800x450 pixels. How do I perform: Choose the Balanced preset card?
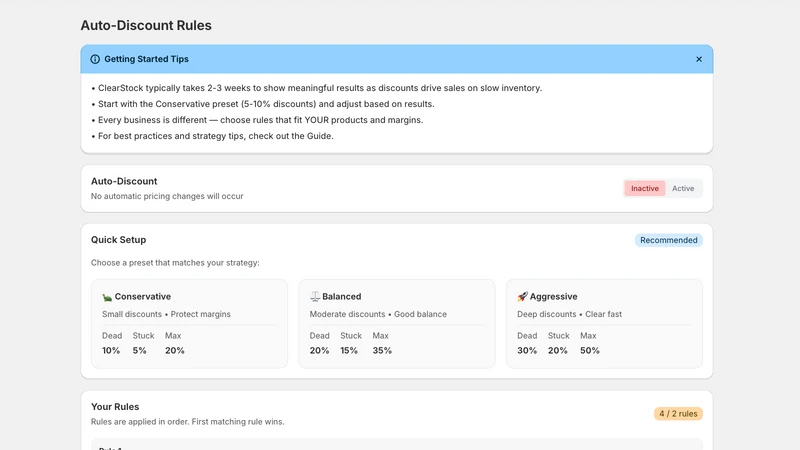click(396, 323)
